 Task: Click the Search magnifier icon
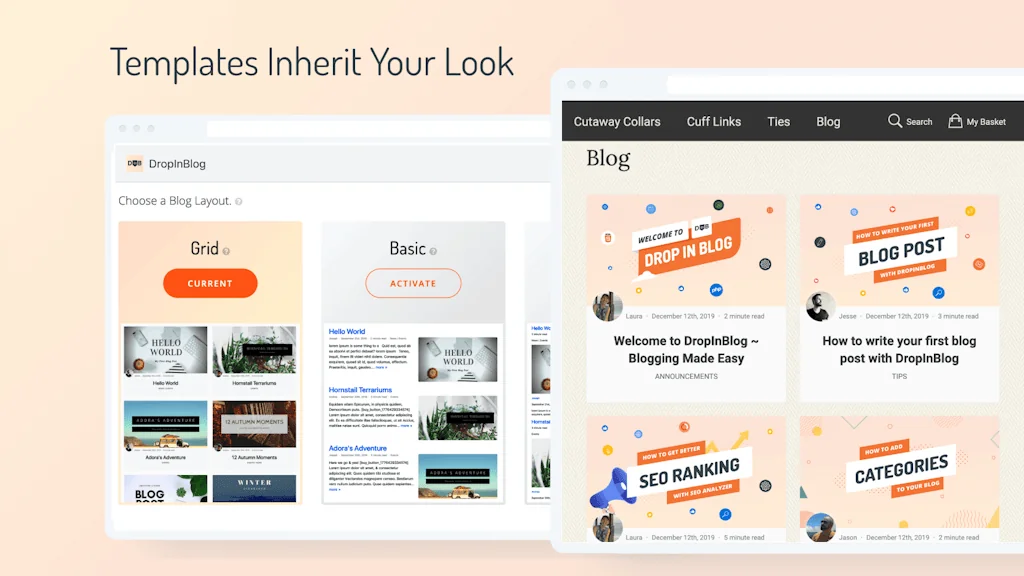(895, 121)
